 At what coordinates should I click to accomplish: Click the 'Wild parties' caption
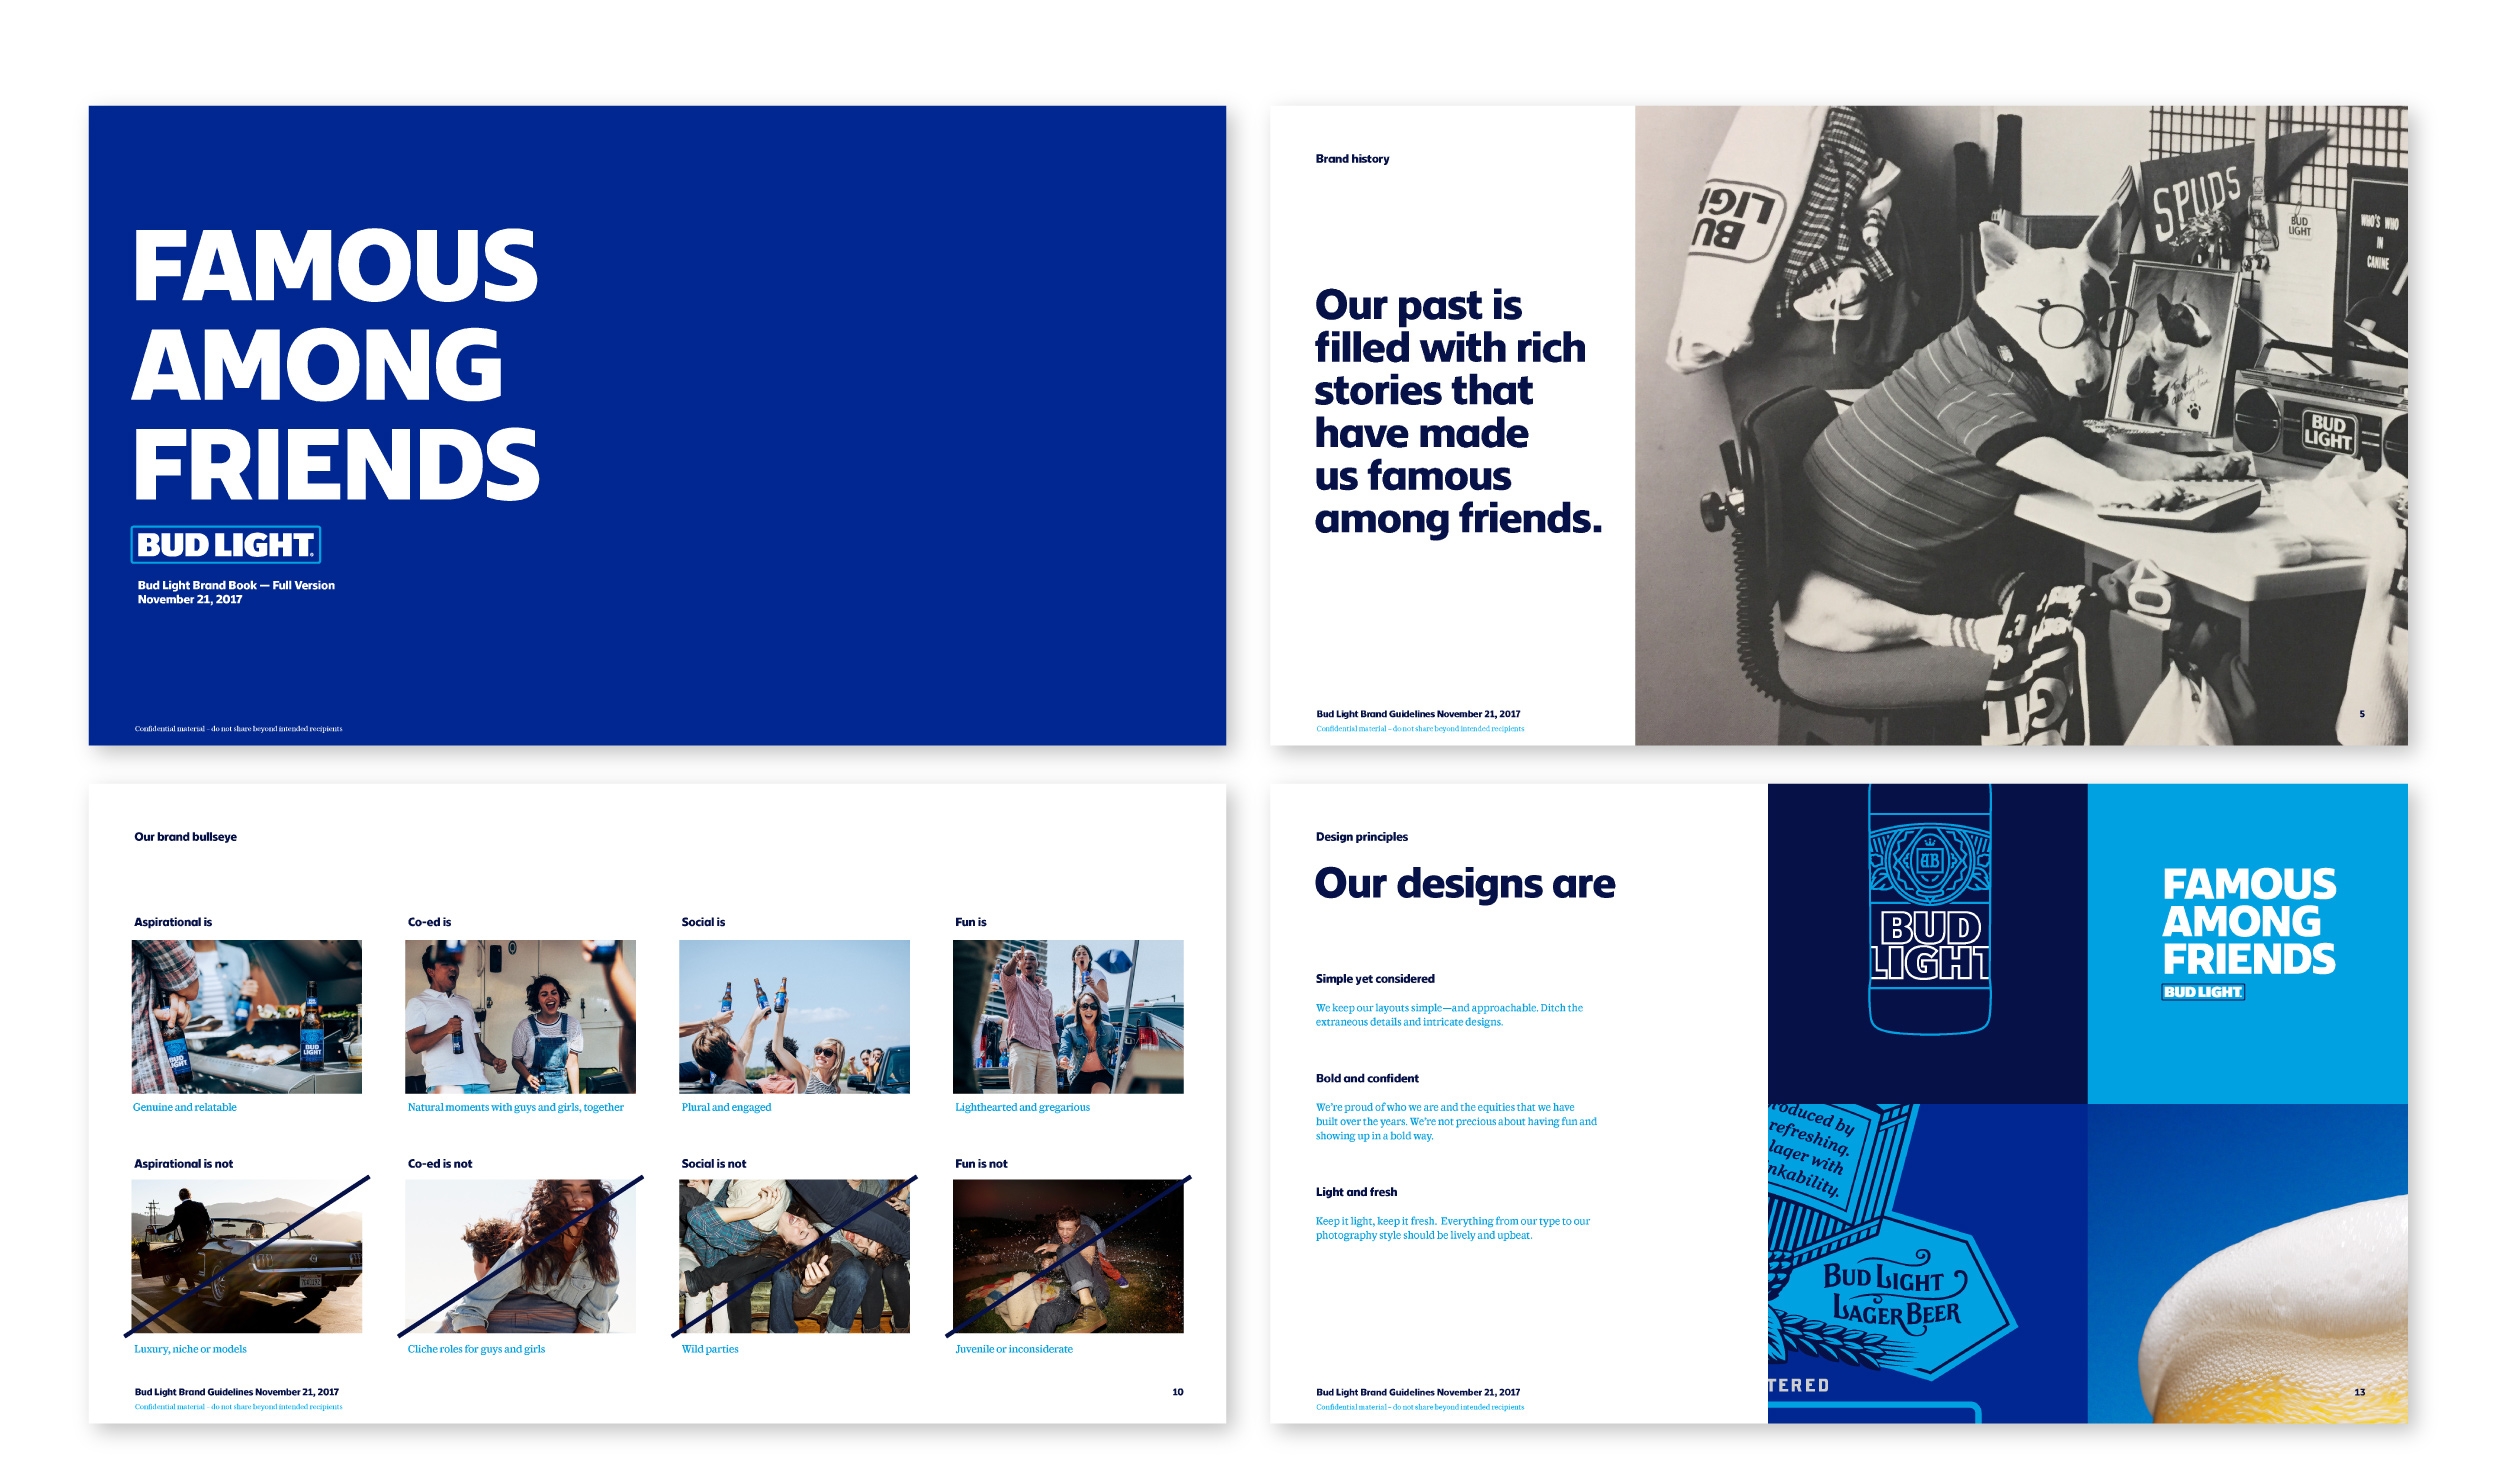(710, 1349)
